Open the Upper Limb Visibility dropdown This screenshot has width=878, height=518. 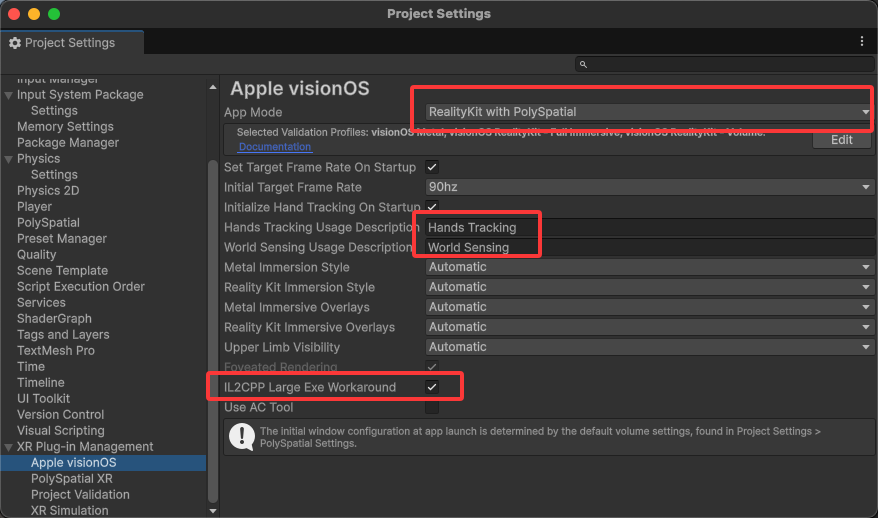649,347
